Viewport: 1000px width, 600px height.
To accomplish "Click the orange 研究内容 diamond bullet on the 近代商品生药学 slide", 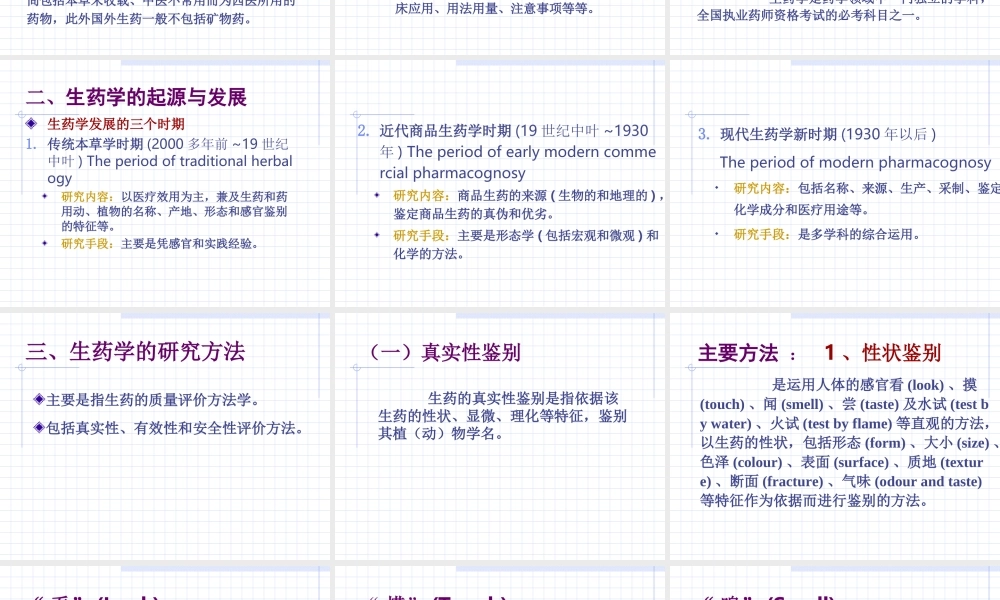I will (x=376, y=196).
